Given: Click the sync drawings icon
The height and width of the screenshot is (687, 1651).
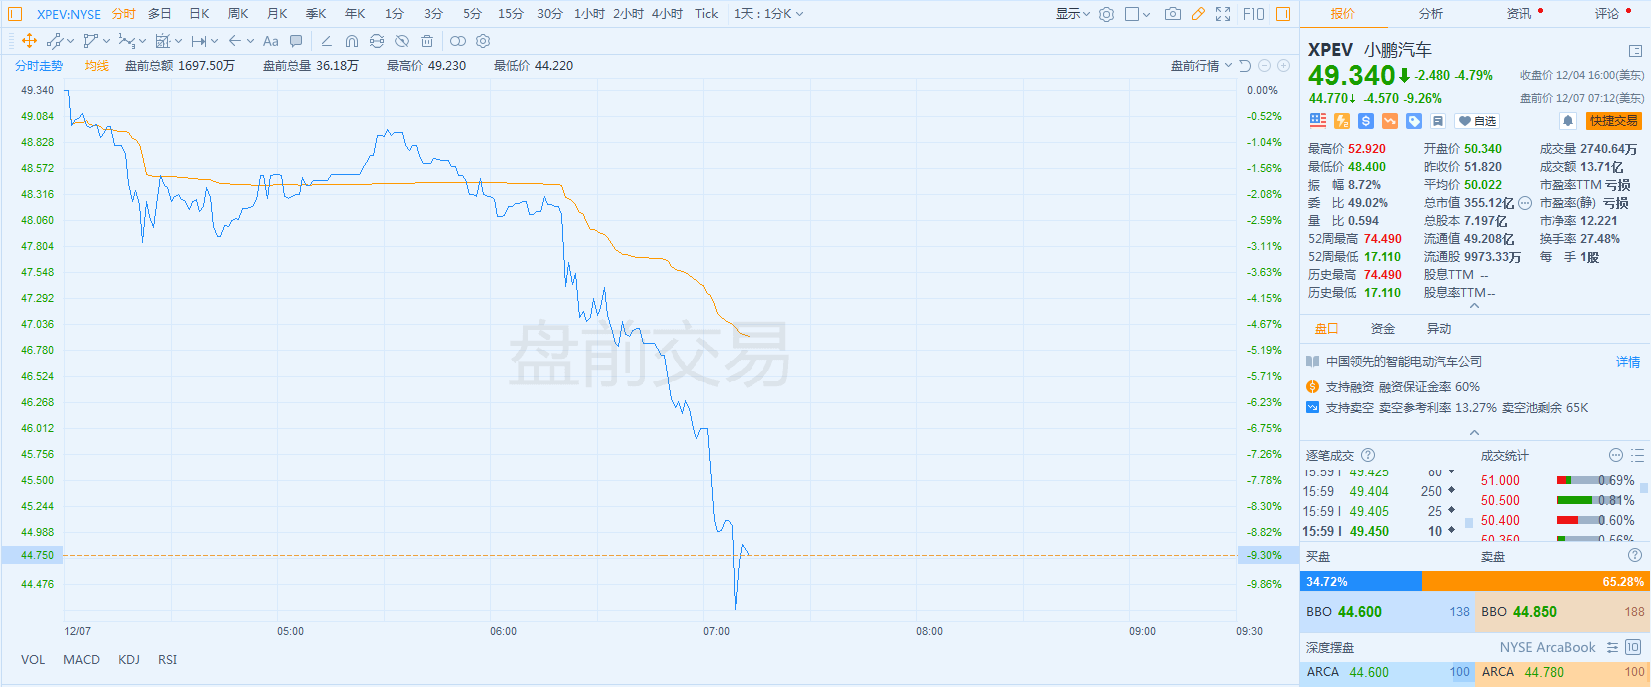Looking at the screenshot, I should [377, 41].
